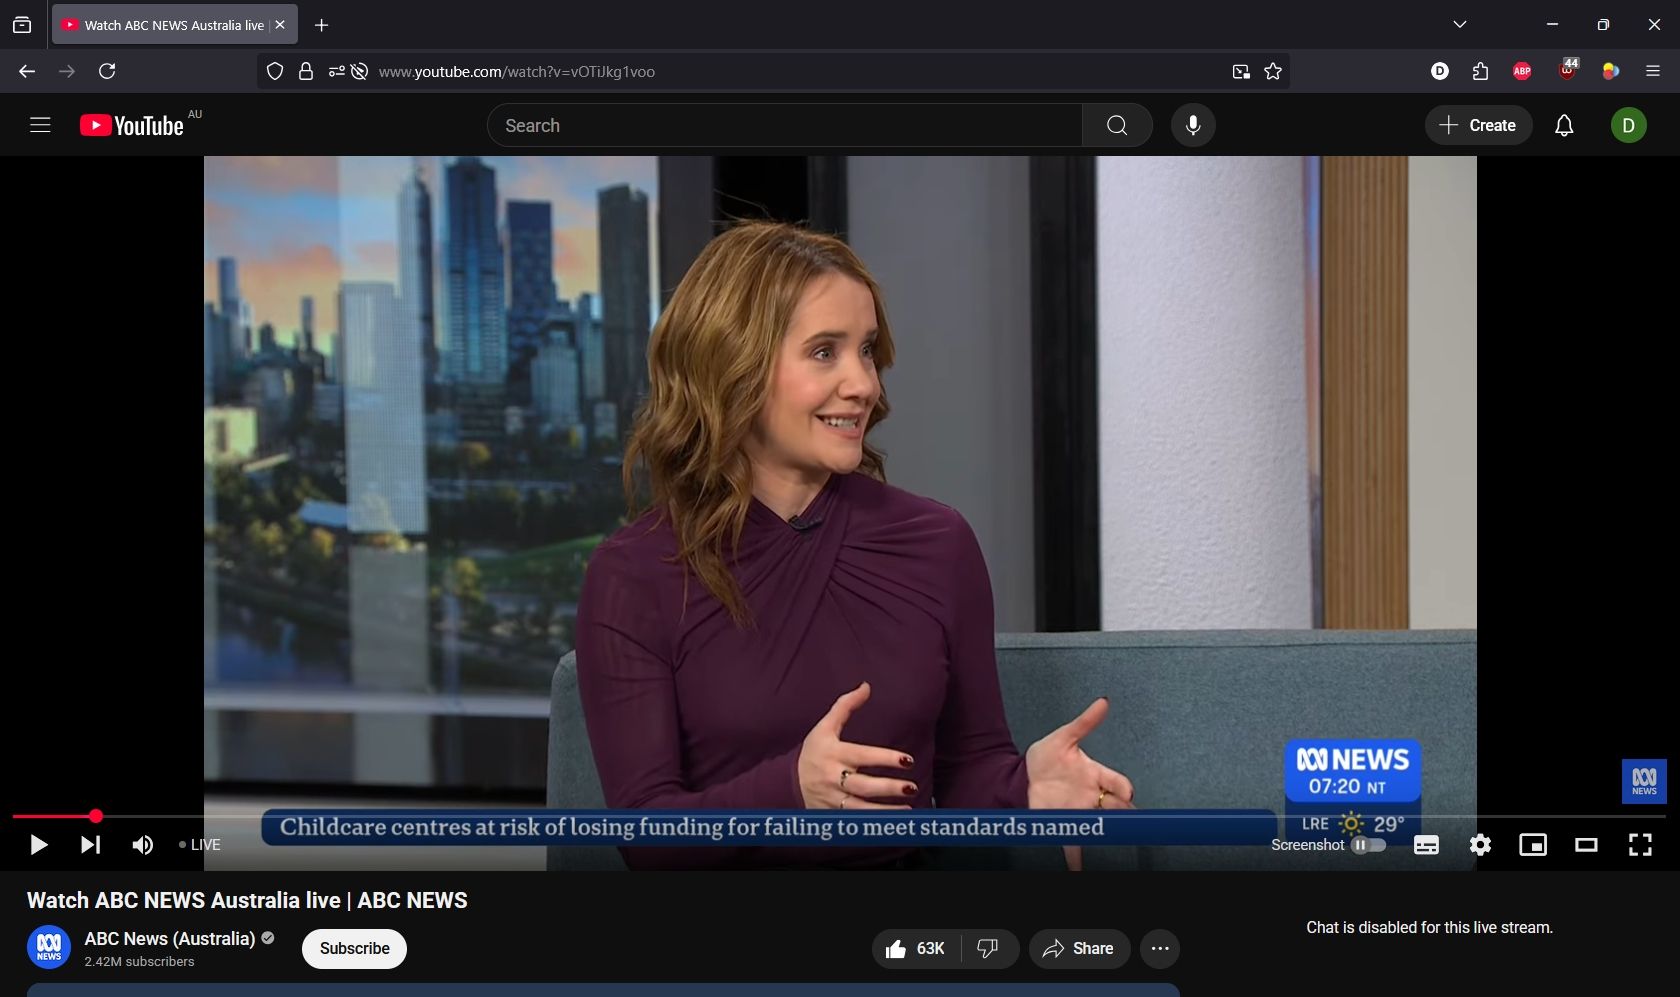The image size is (1680, 997).
Task: Open a new browser tab
Action: pos(322,25)
